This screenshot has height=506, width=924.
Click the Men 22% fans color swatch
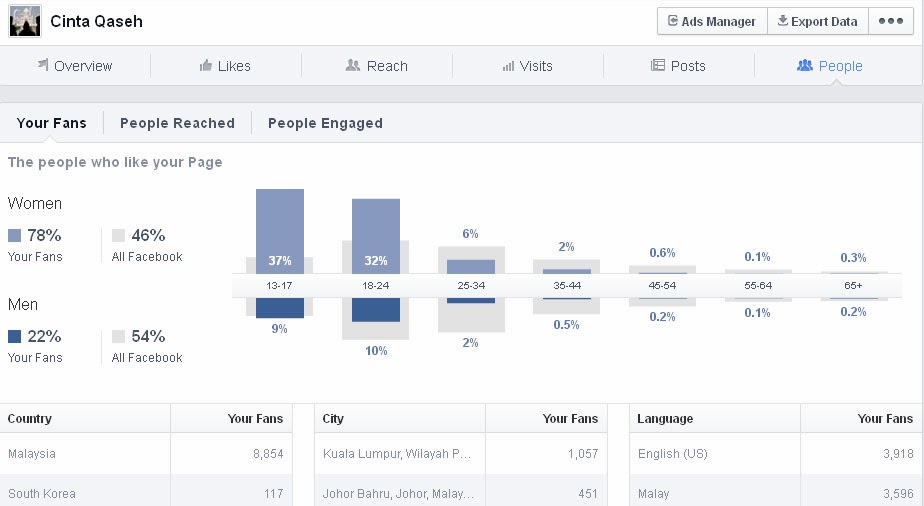tap(14, 336)
